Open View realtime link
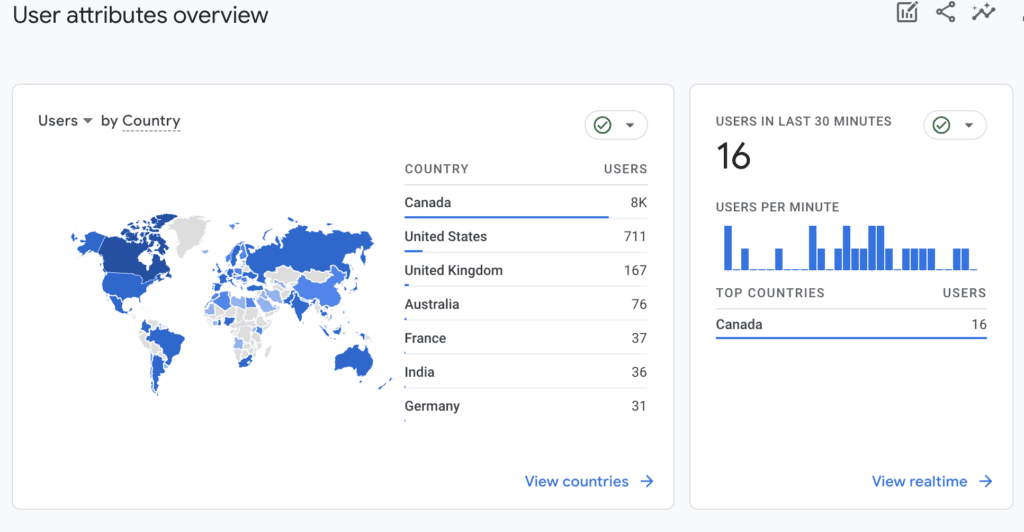 point(920,481)
